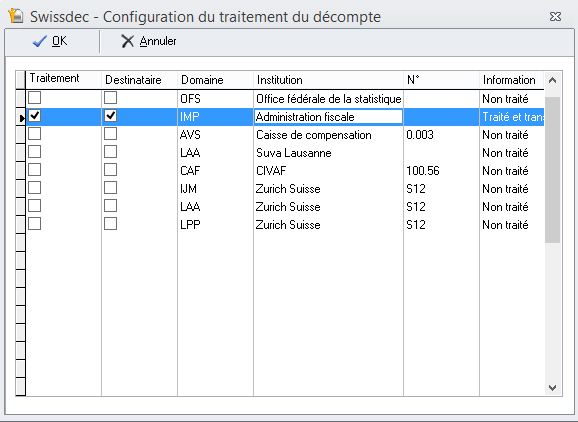This screenshot has width=578, height=422.
Task: Click the X icon beside Annuler
Action: point(128,41)
